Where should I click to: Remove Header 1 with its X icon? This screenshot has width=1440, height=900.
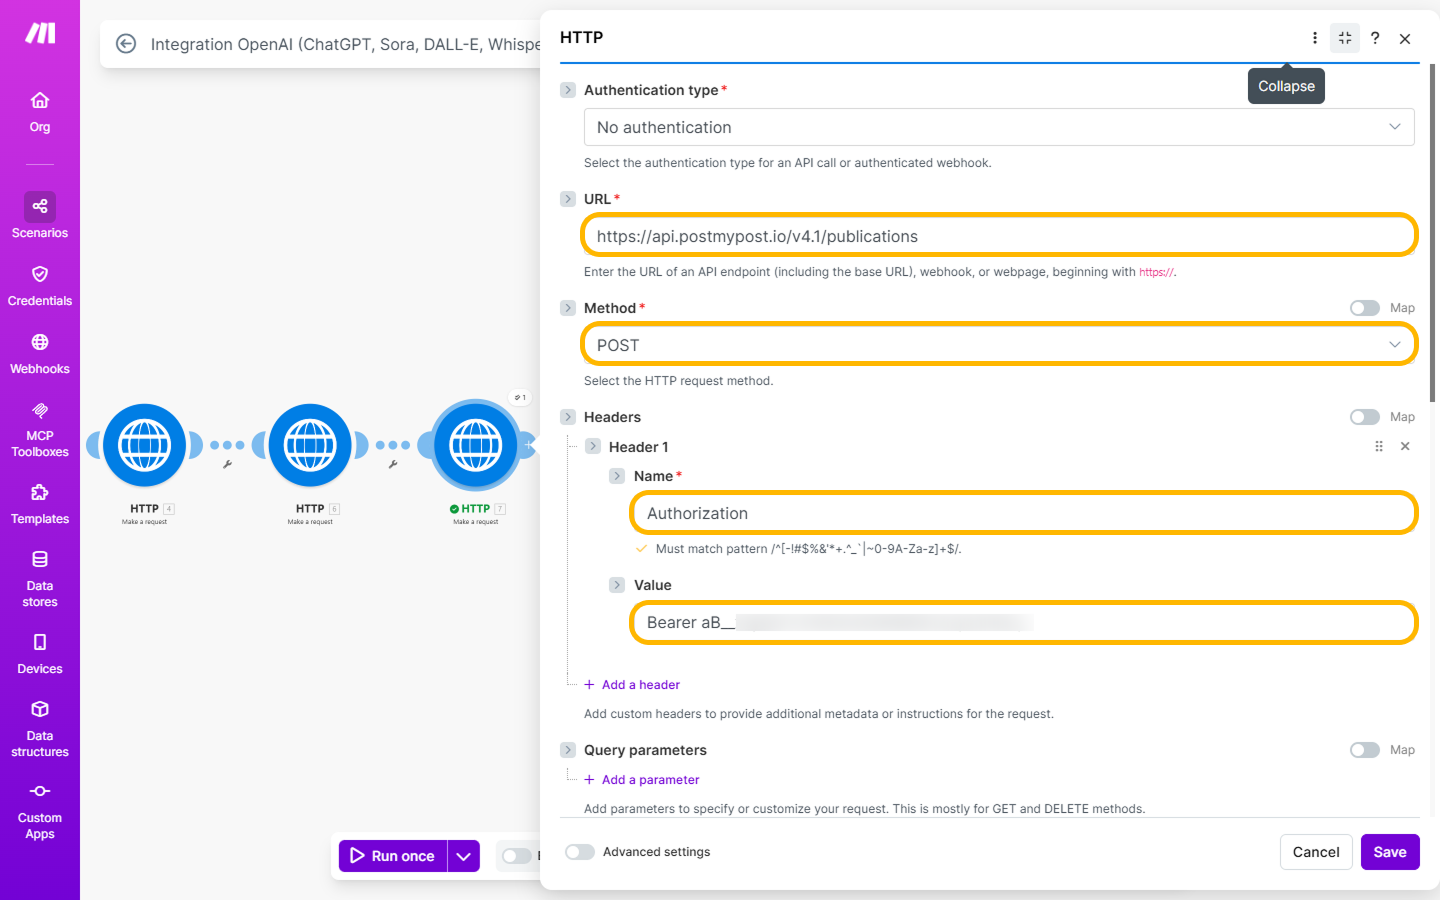[1405, 447]
